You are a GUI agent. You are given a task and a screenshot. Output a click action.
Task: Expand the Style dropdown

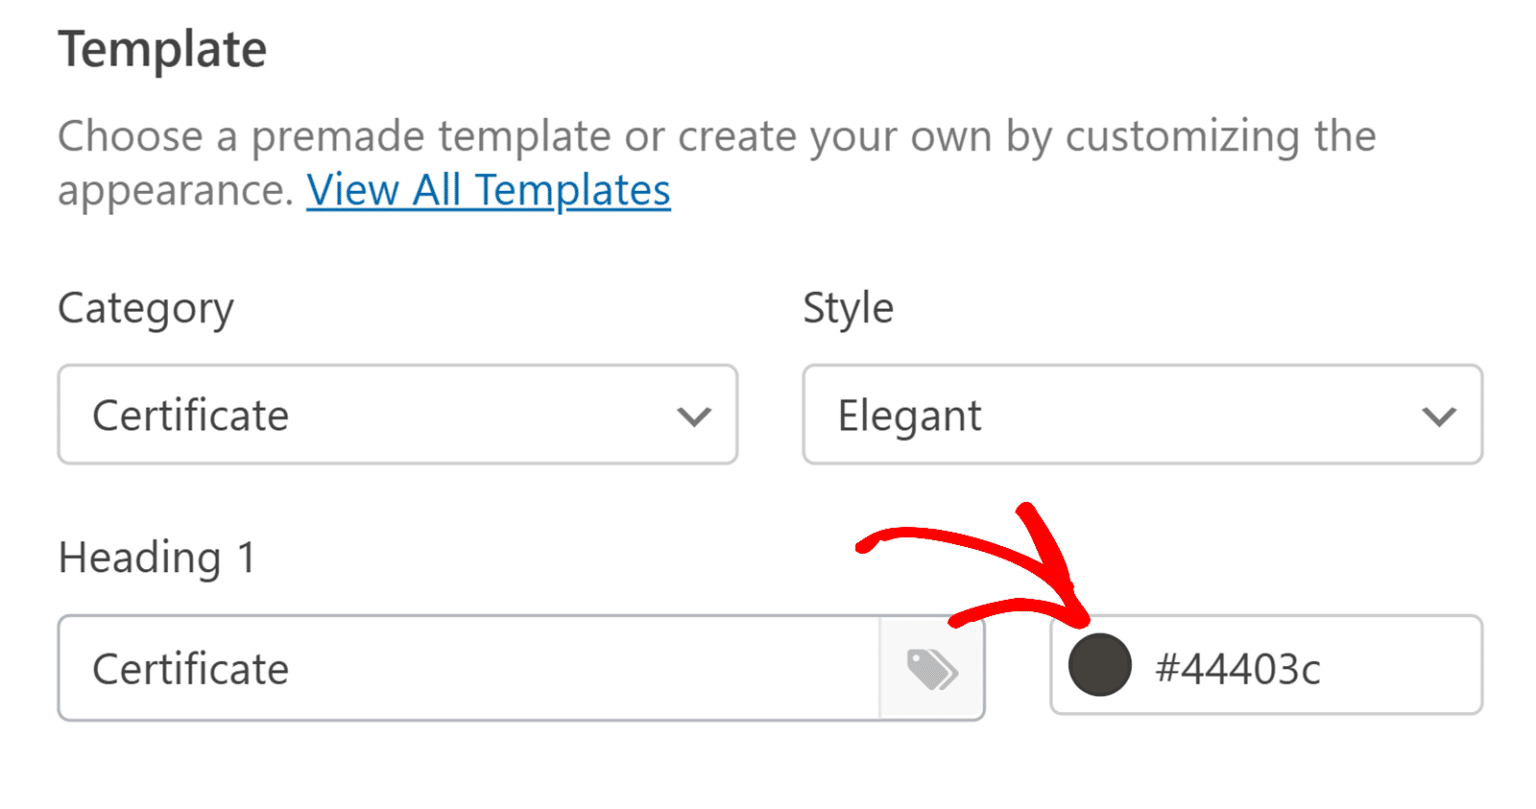click(1142, 414)
